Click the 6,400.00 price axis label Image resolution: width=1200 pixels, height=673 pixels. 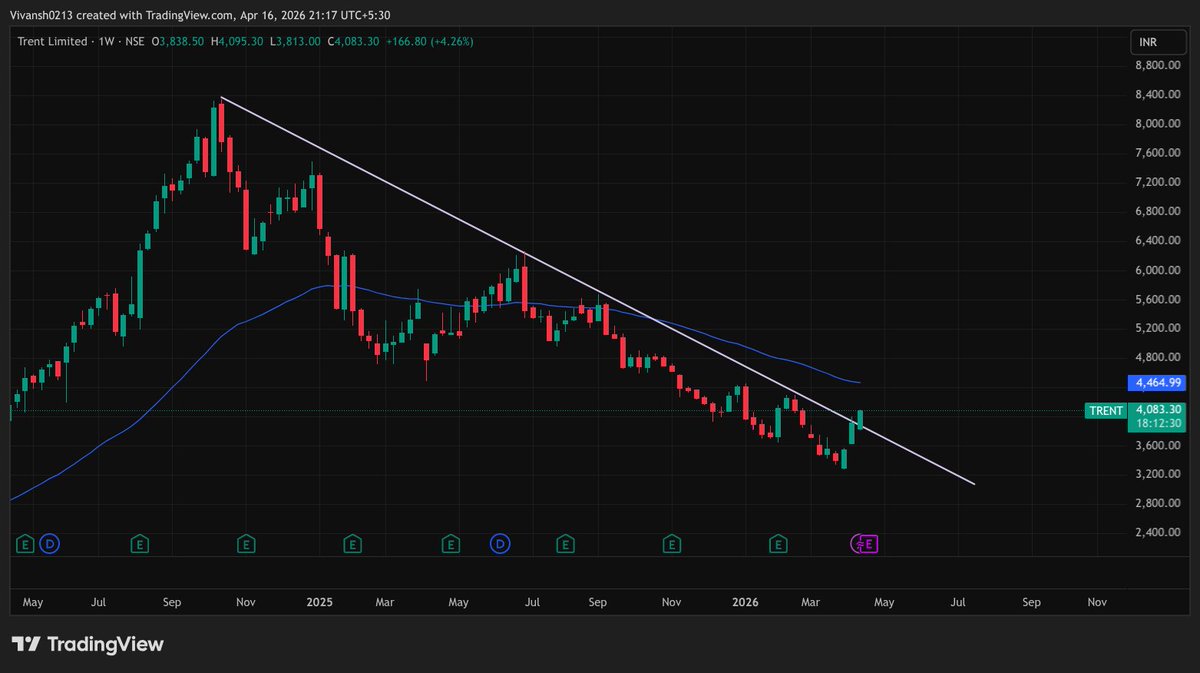pyautogui.click(x=1158, y=241)
